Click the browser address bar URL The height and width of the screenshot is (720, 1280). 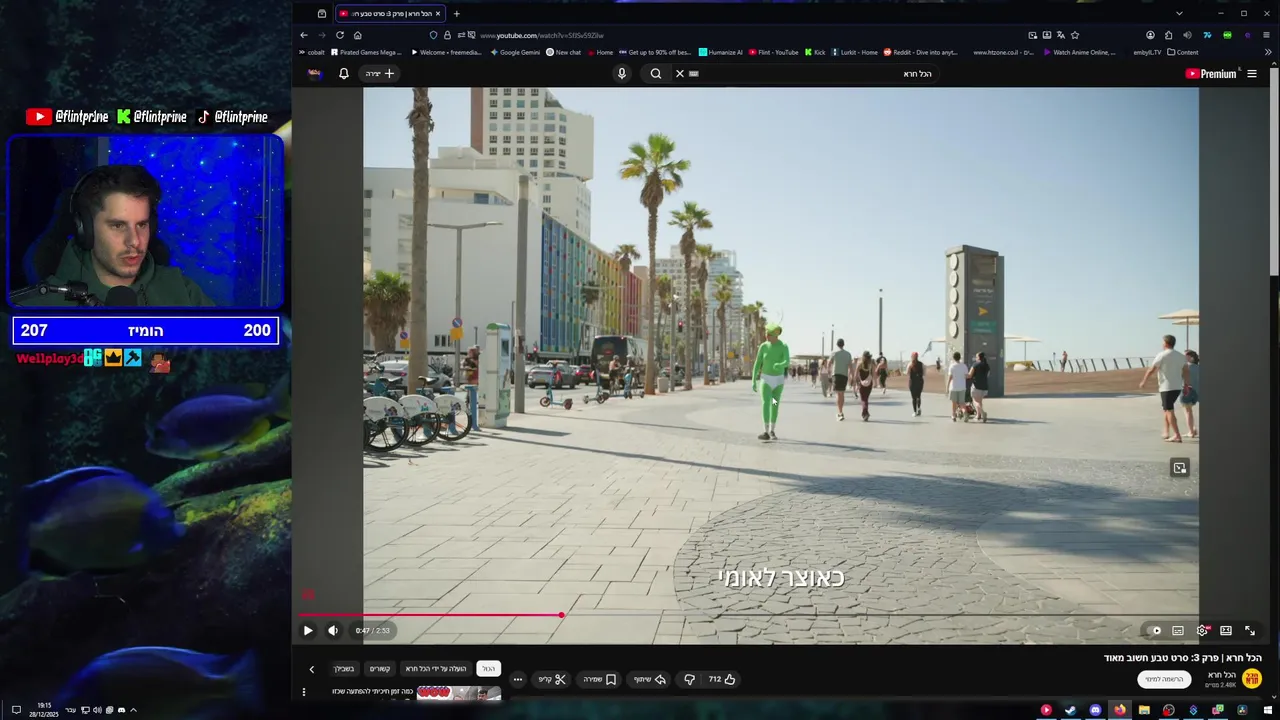(542, 35)
